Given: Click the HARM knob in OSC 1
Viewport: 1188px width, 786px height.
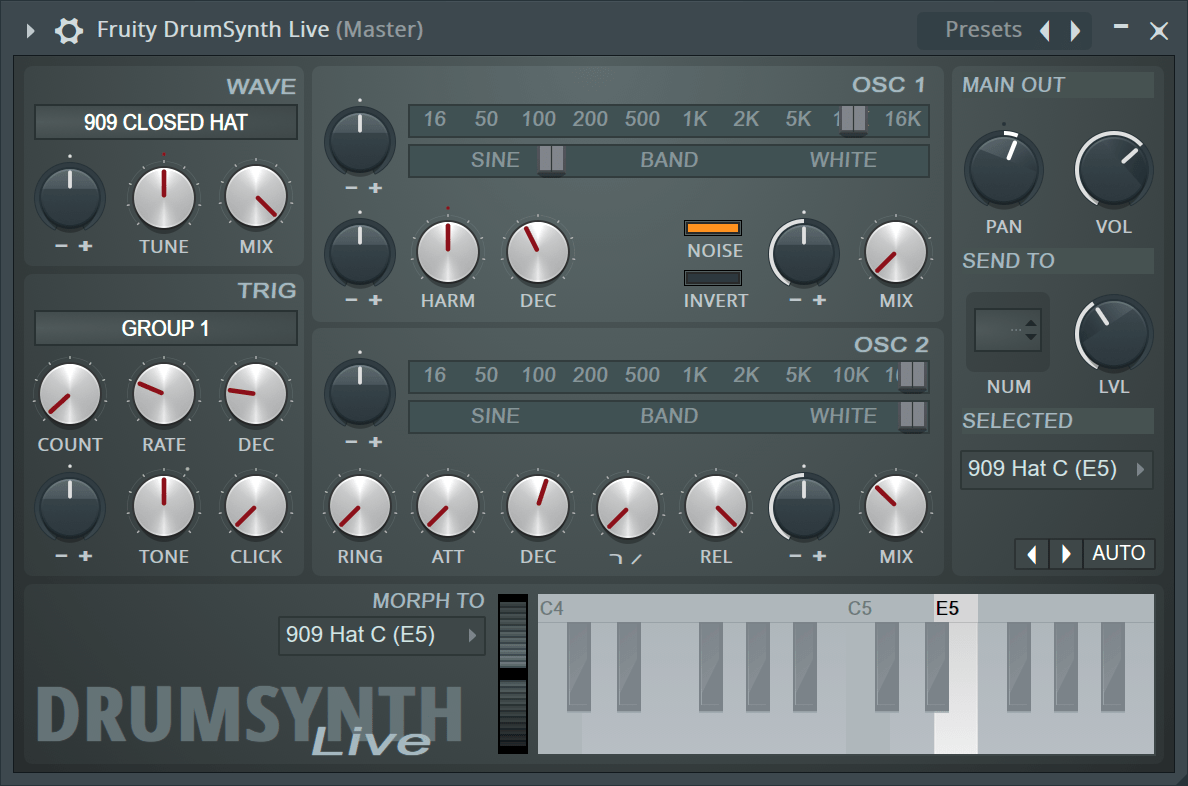Looking at the screenshot, I should 448,252.
